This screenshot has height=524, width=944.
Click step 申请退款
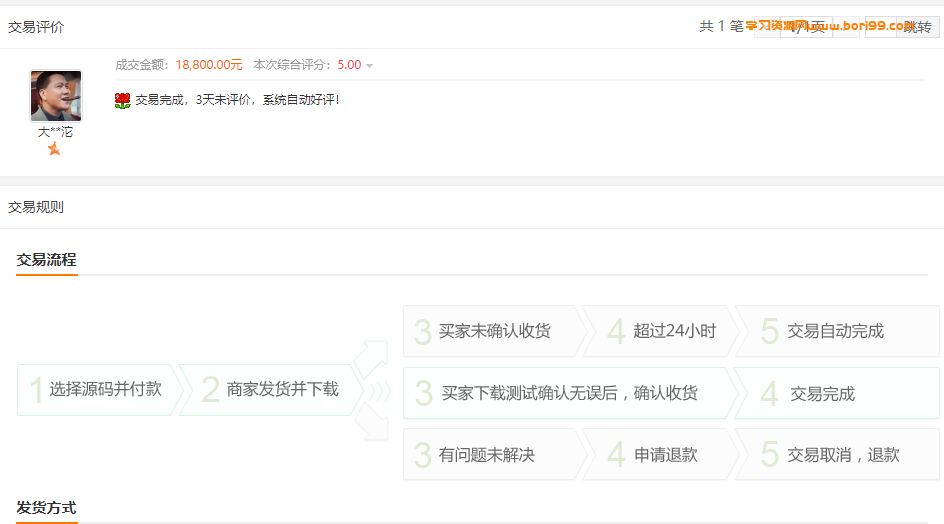[x=660, y=455]
